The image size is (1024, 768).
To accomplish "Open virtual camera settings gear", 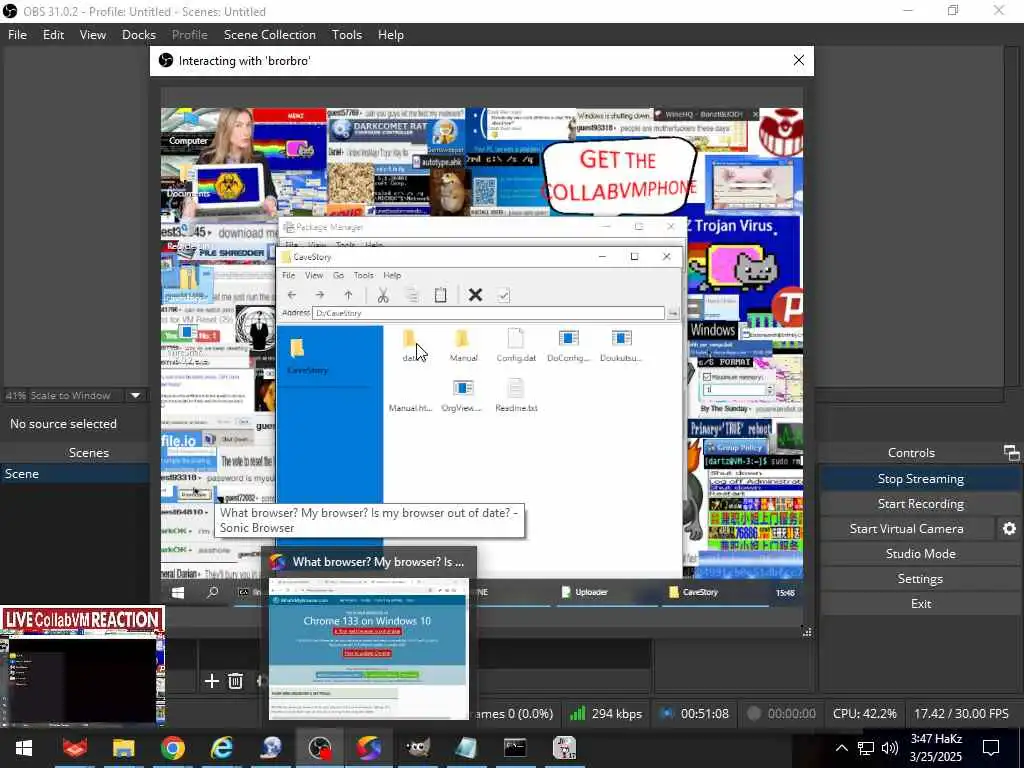I will 1009,528.
